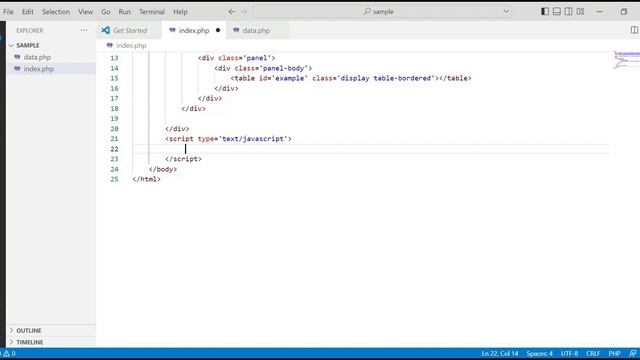Click line number 13 in gutter

114,58
